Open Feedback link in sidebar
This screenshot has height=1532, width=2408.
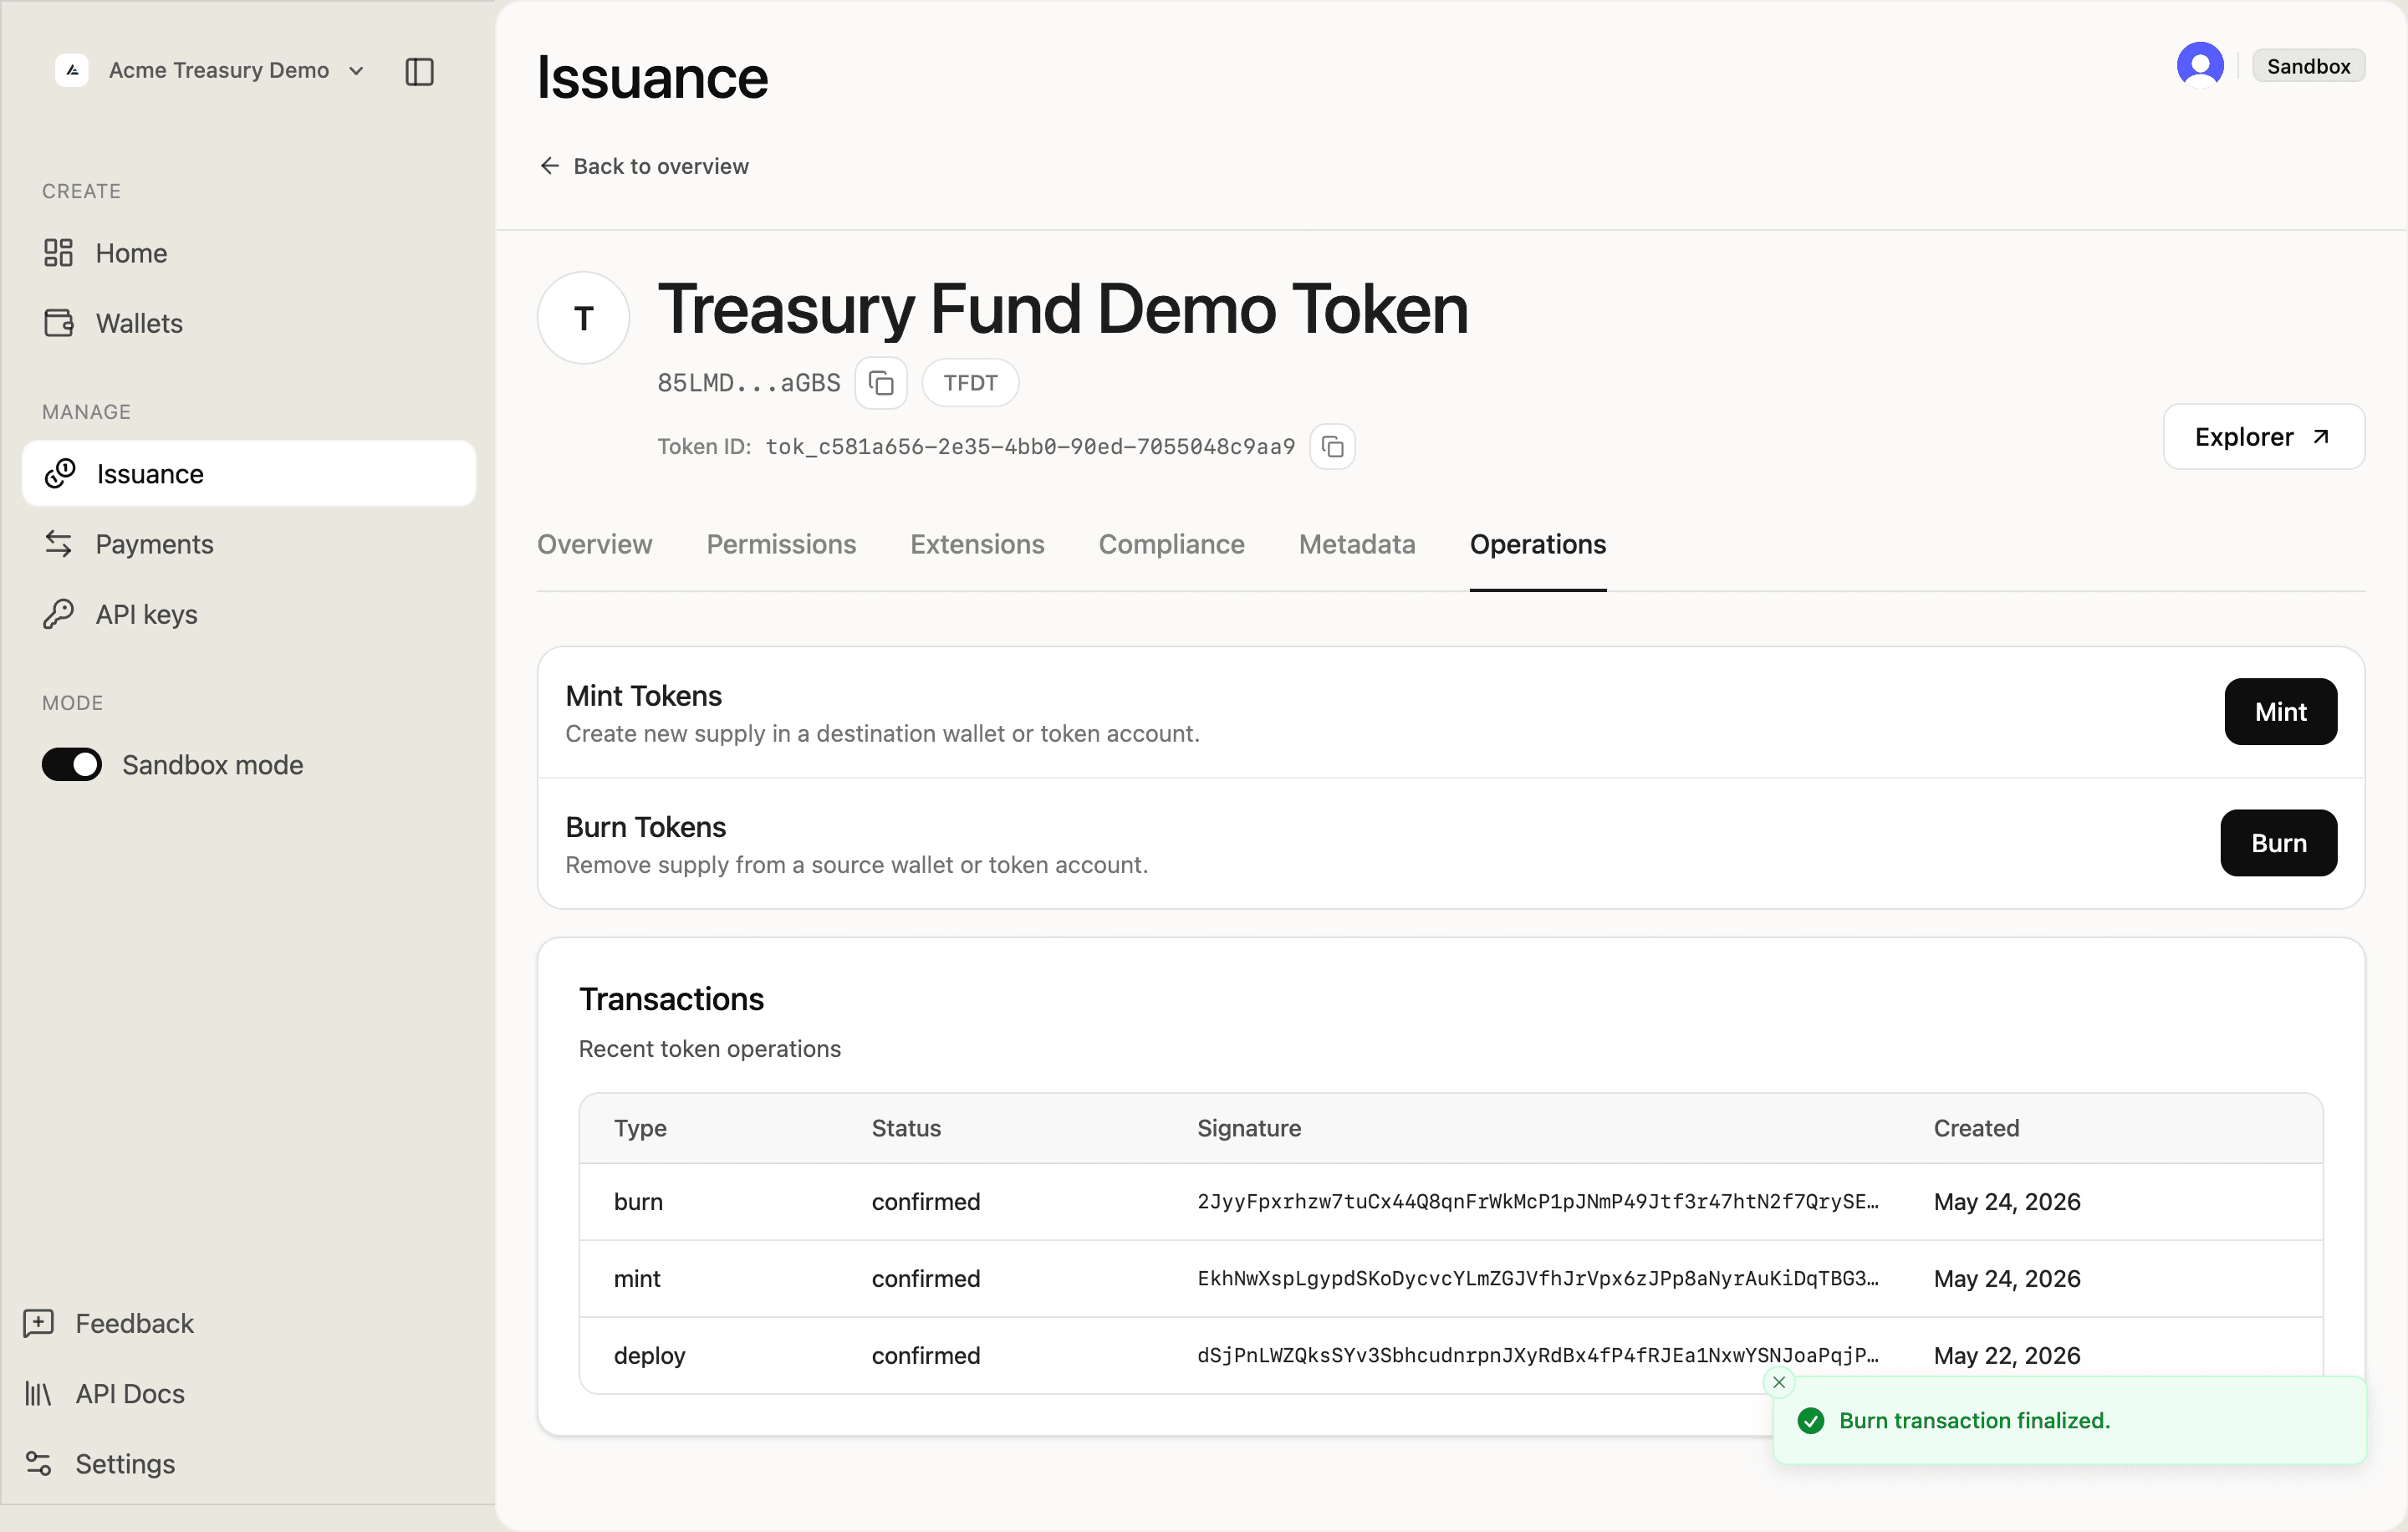[x=110, y=1323]
